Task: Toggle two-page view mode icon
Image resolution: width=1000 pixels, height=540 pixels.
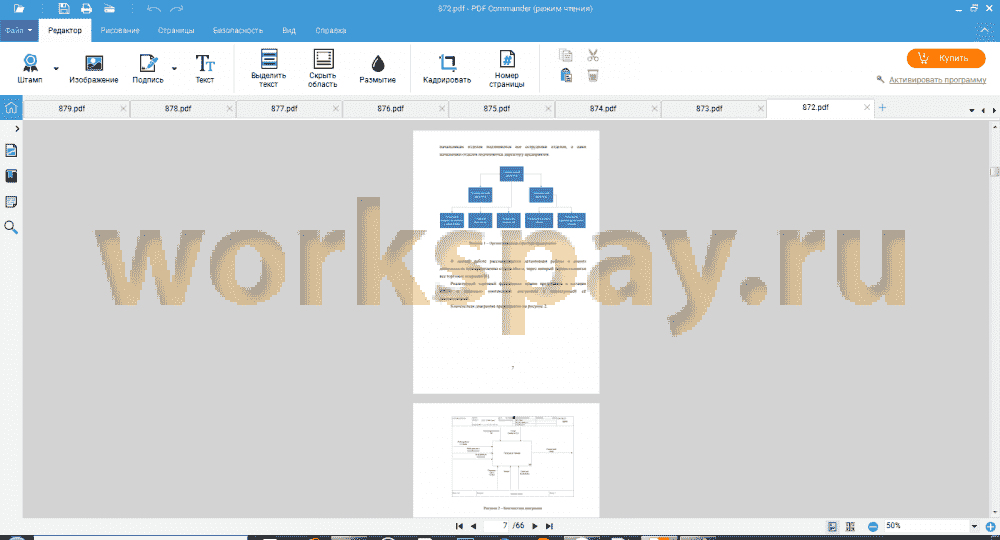Action: (850, 527)
